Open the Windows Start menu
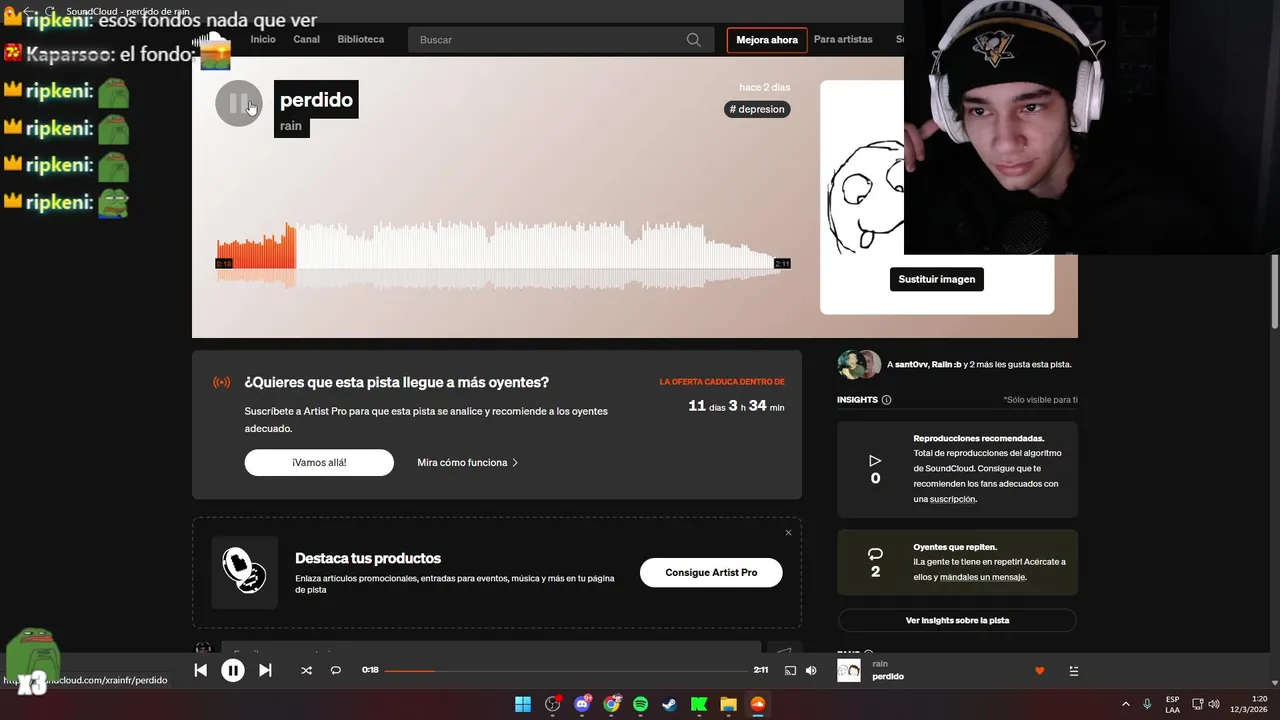Viewport: 1280px width, 720px height. tap(523, 704)
